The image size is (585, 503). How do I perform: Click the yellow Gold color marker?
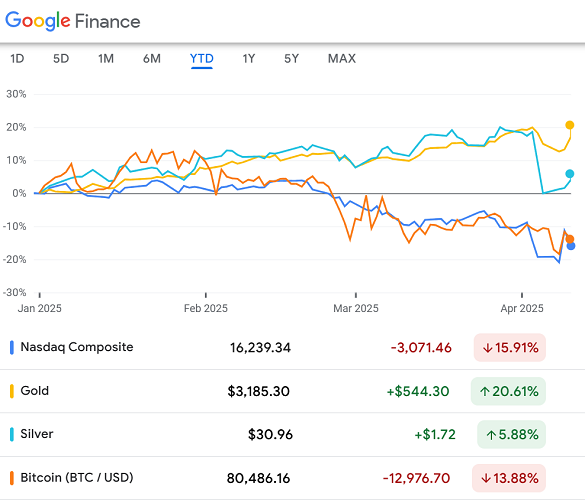12,391
